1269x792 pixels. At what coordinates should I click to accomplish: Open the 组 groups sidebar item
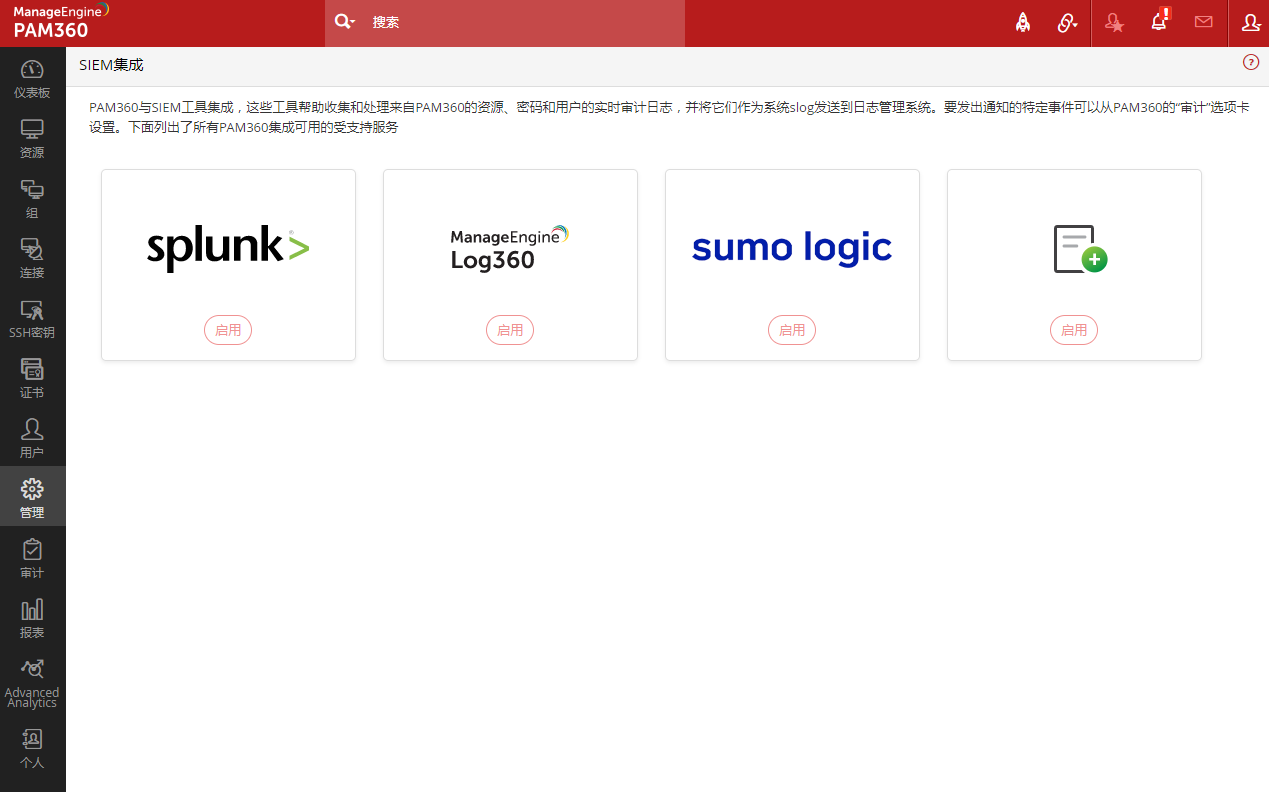pyautogui.click(x=32, y=199)
